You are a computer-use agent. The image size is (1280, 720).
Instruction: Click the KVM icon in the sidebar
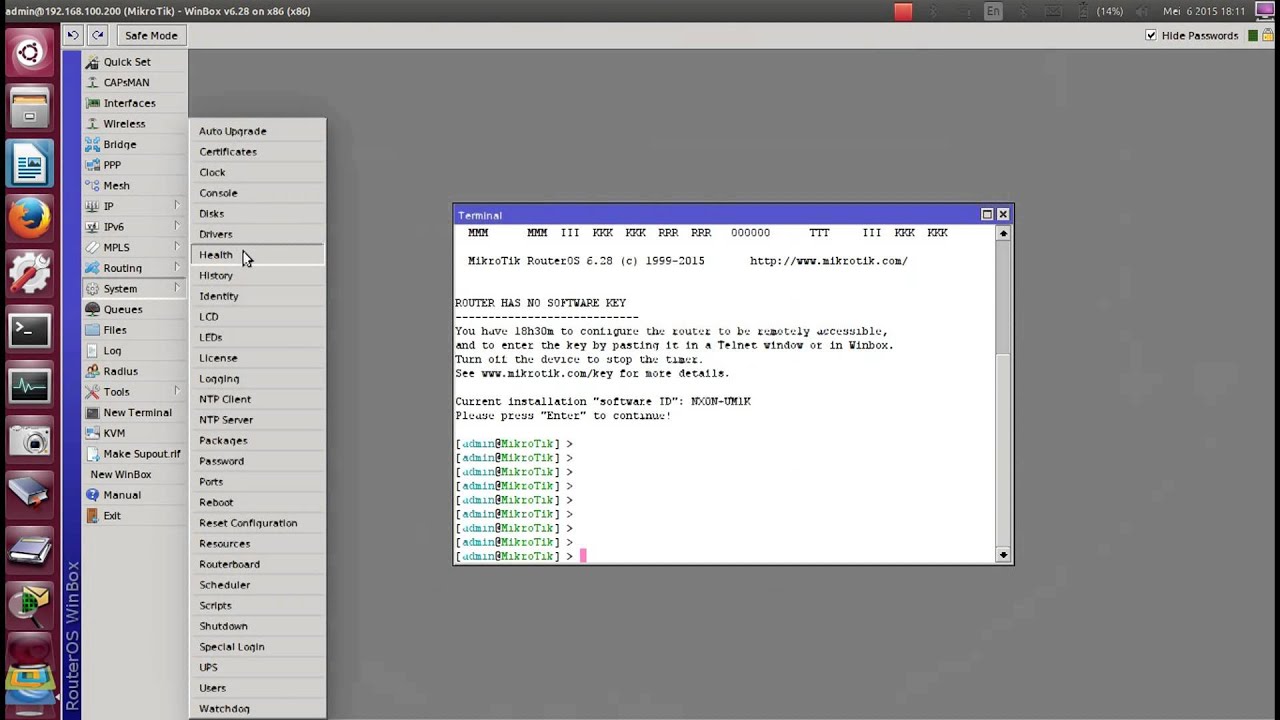point(93,433)
